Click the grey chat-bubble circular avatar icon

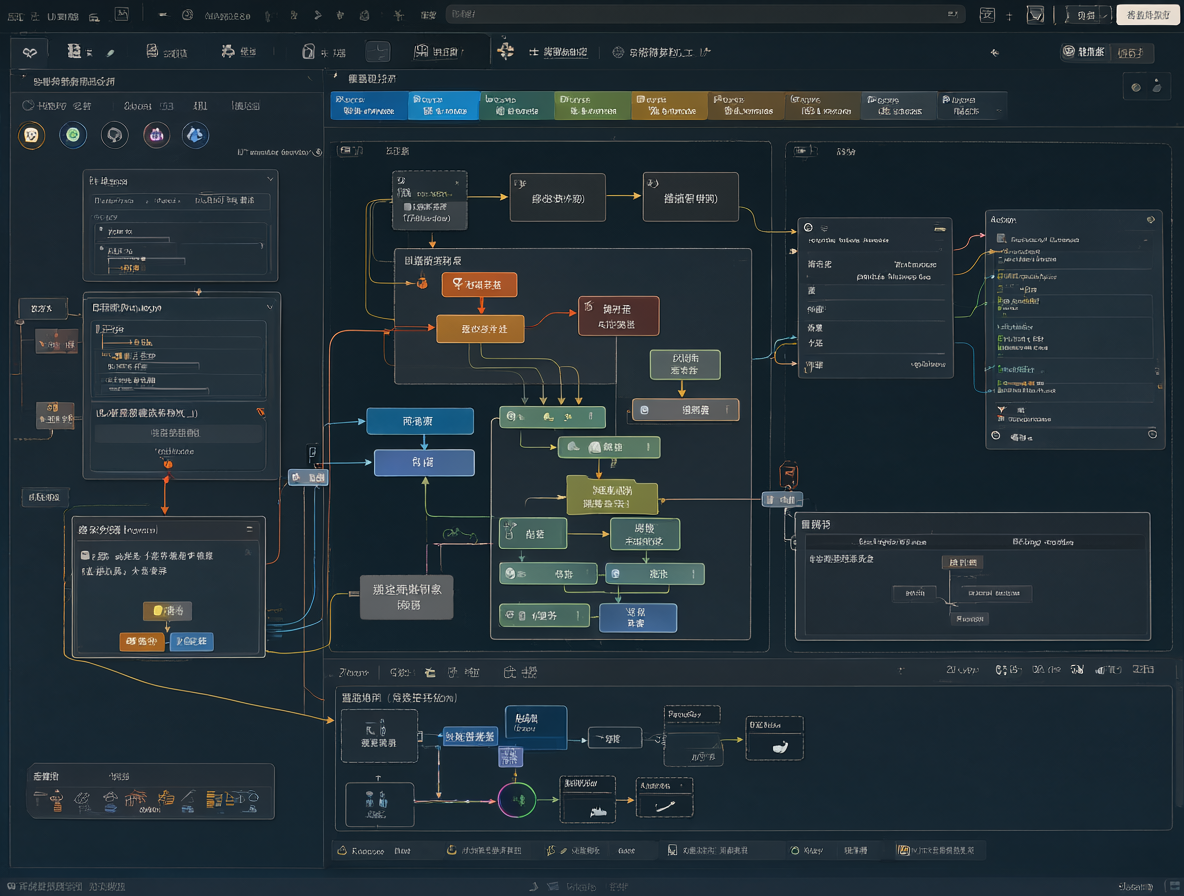tap(115, 135)
